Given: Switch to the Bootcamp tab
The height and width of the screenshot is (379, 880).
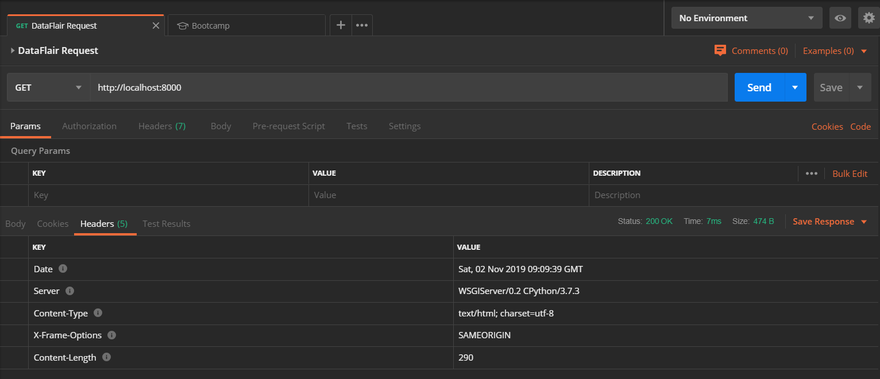Looking at the screenshot, I should (x=246, y=26).
